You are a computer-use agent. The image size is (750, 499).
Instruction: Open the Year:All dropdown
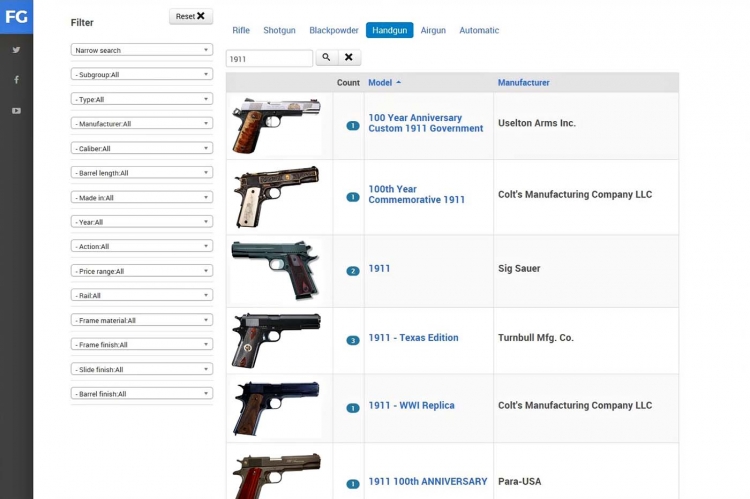pos(142,222)
